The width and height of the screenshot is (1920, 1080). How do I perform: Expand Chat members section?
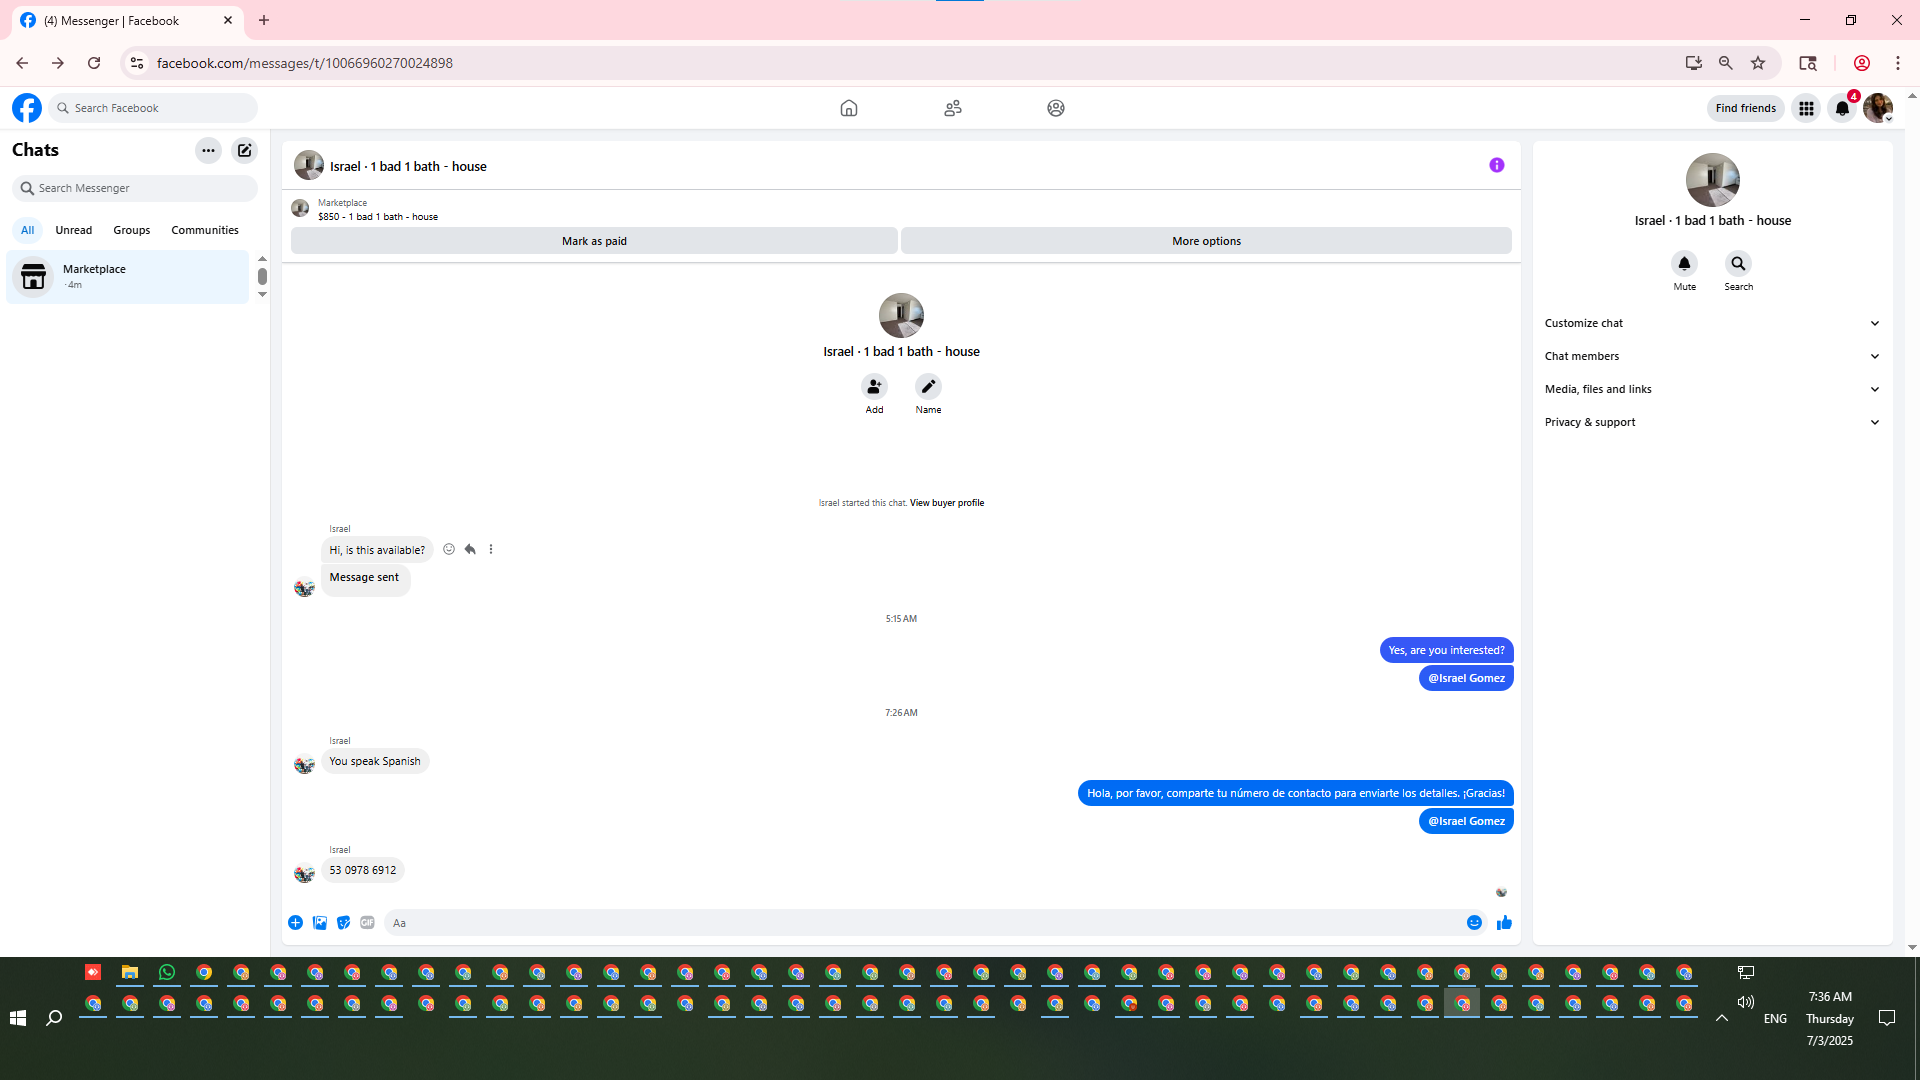tap(1712, 356)
